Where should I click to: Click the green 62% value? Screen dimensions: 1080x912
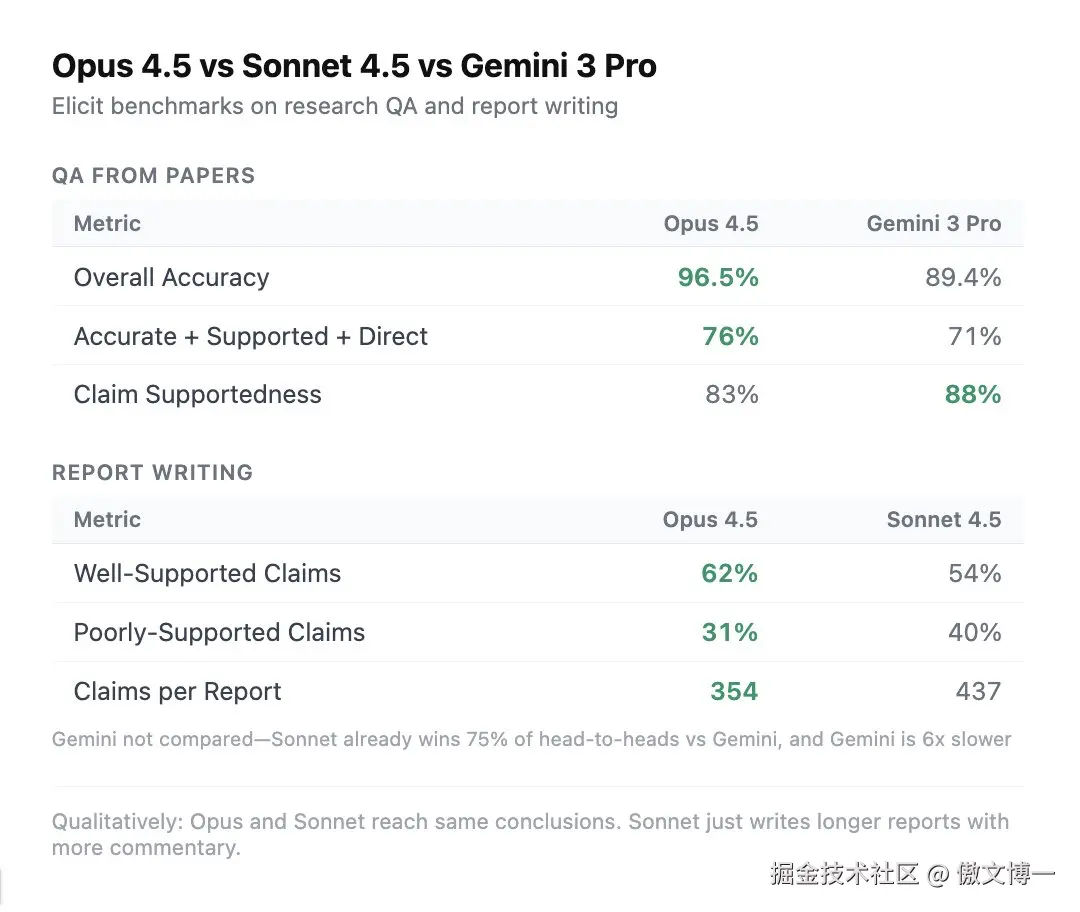[x=729, y=573]
